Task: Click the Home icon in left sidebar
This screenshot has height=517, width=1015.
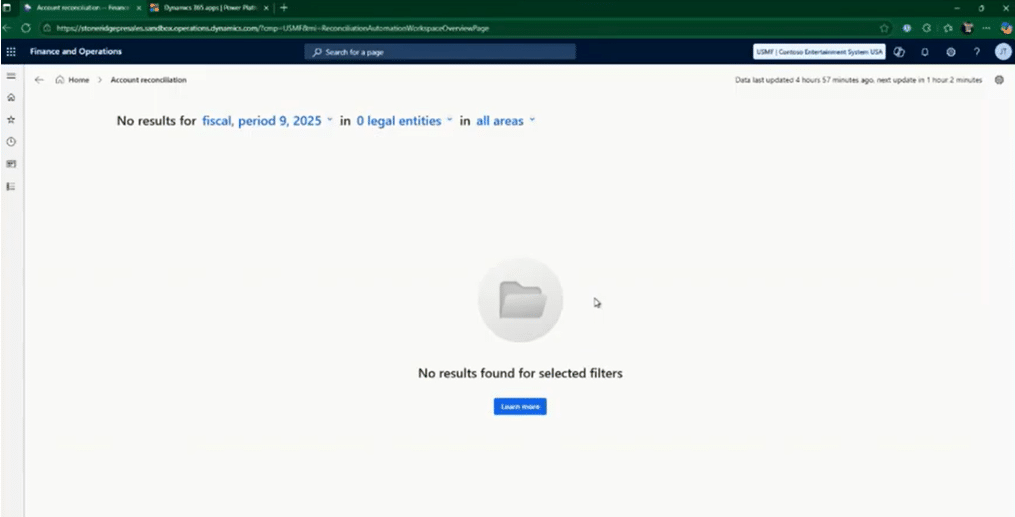Action: tap(11, 98)
